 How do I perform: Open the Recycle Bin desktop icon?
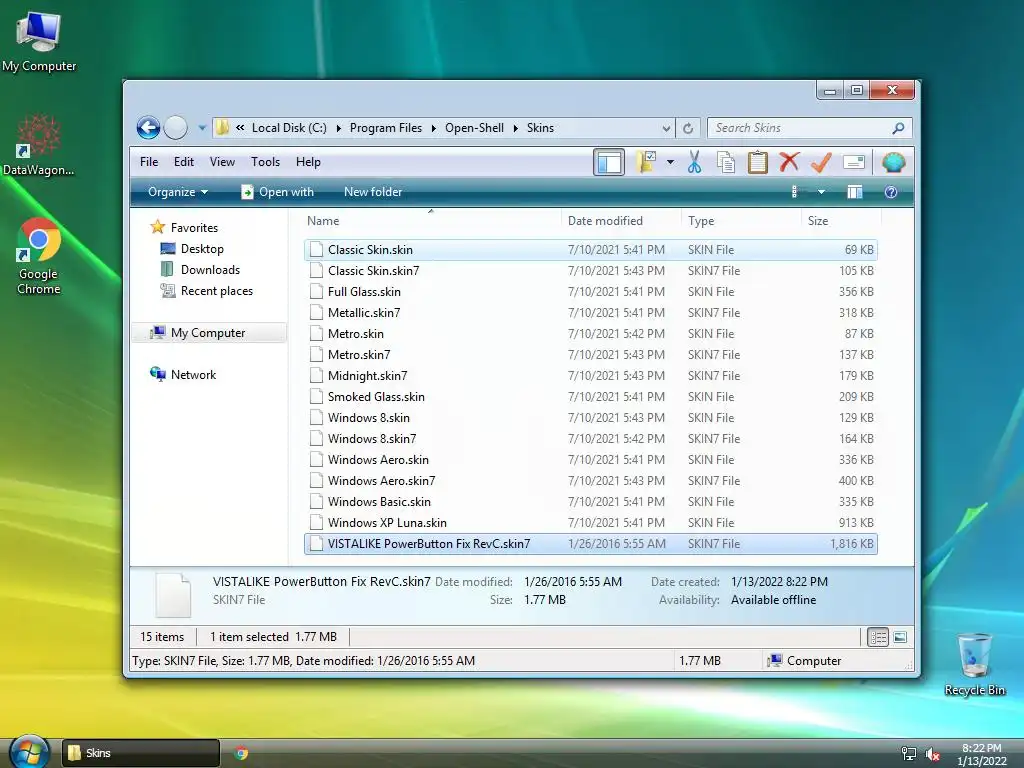[x=974, y=665]
